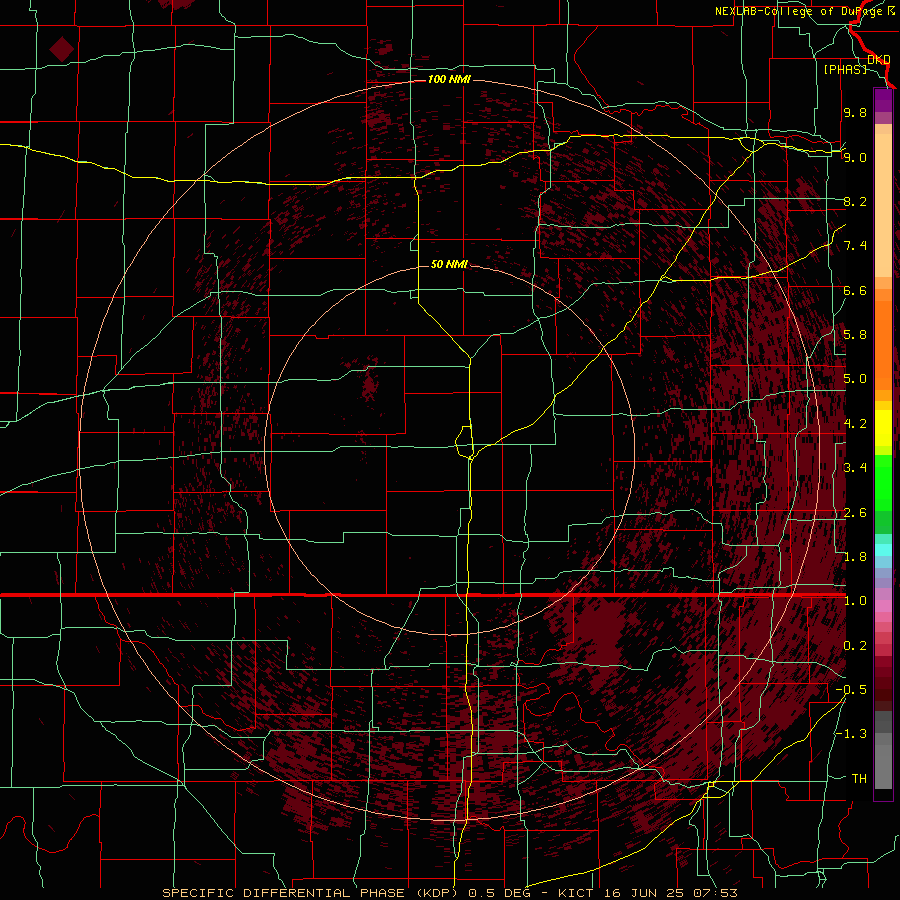
Task: Pick the orange swatch in the color bar
Action: (883, 344)
